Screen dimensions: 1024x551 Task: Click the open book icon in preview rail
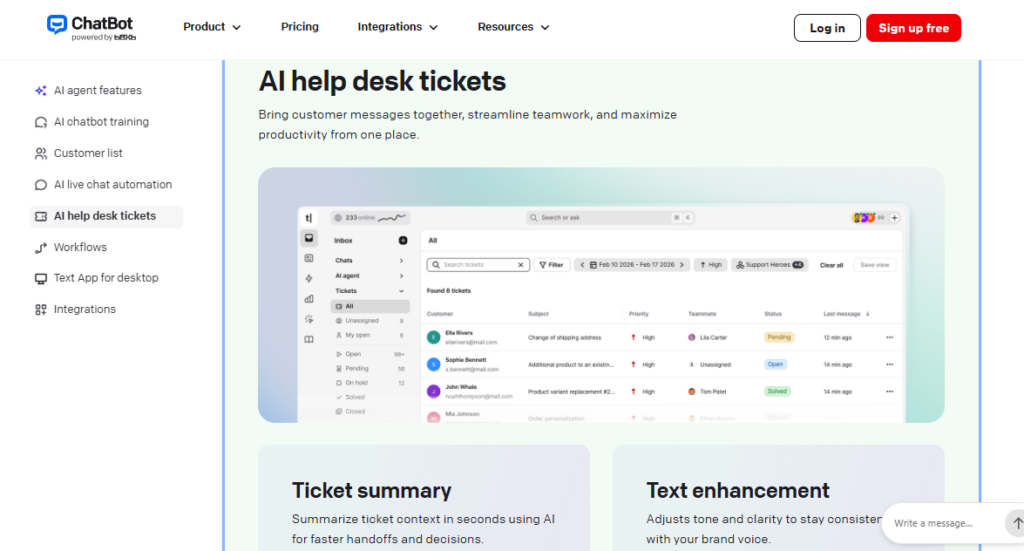tap(309, 339)
